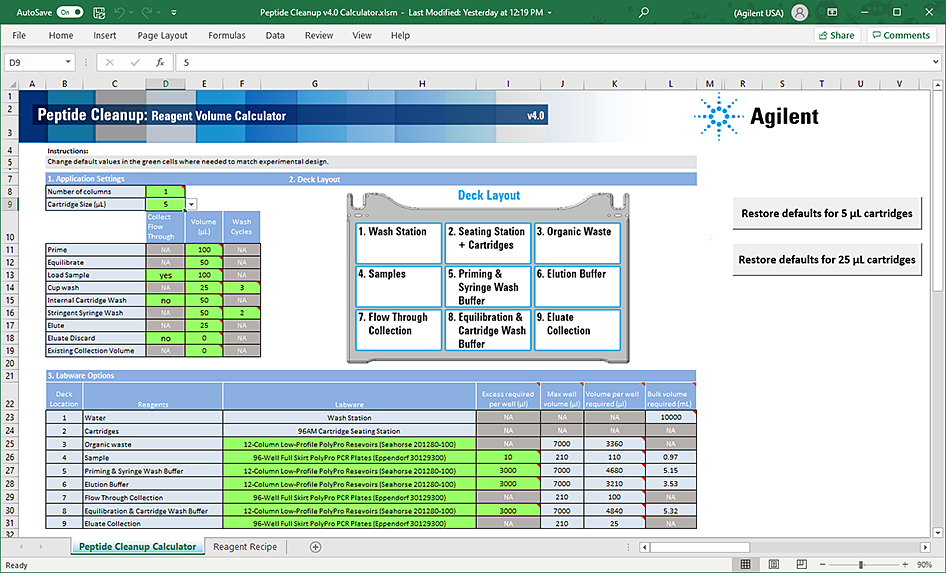Switch to Page Break Preview icon
The width and height of the screenshot is (946, 573).
coord(801,565)
